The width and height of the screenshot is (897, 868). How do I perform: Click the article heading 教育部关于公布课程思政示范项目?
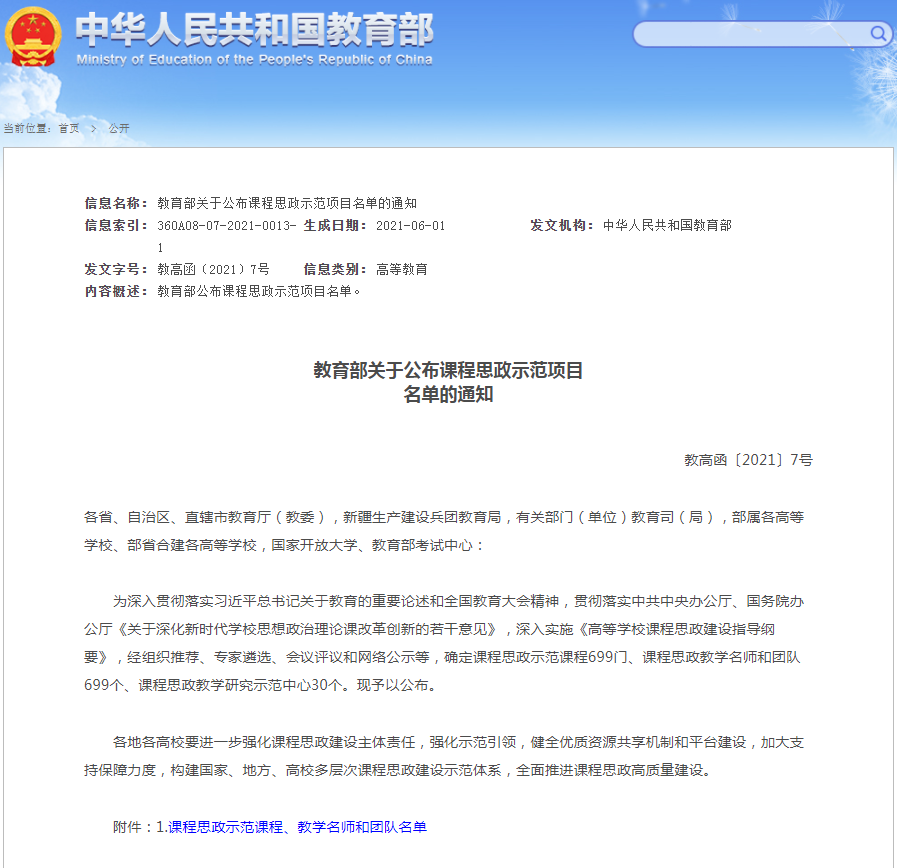tap(448, 371)
